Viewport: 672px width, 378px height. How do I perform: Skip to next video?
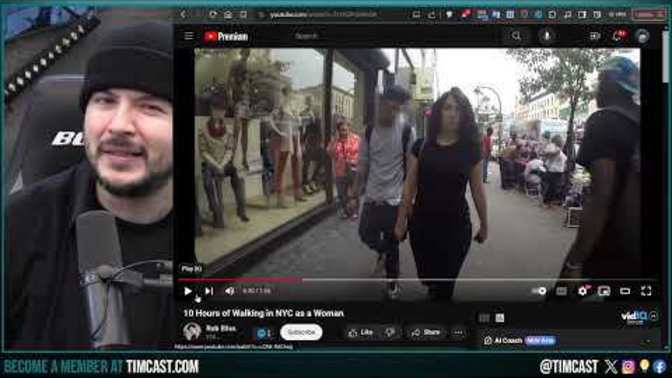209,291
